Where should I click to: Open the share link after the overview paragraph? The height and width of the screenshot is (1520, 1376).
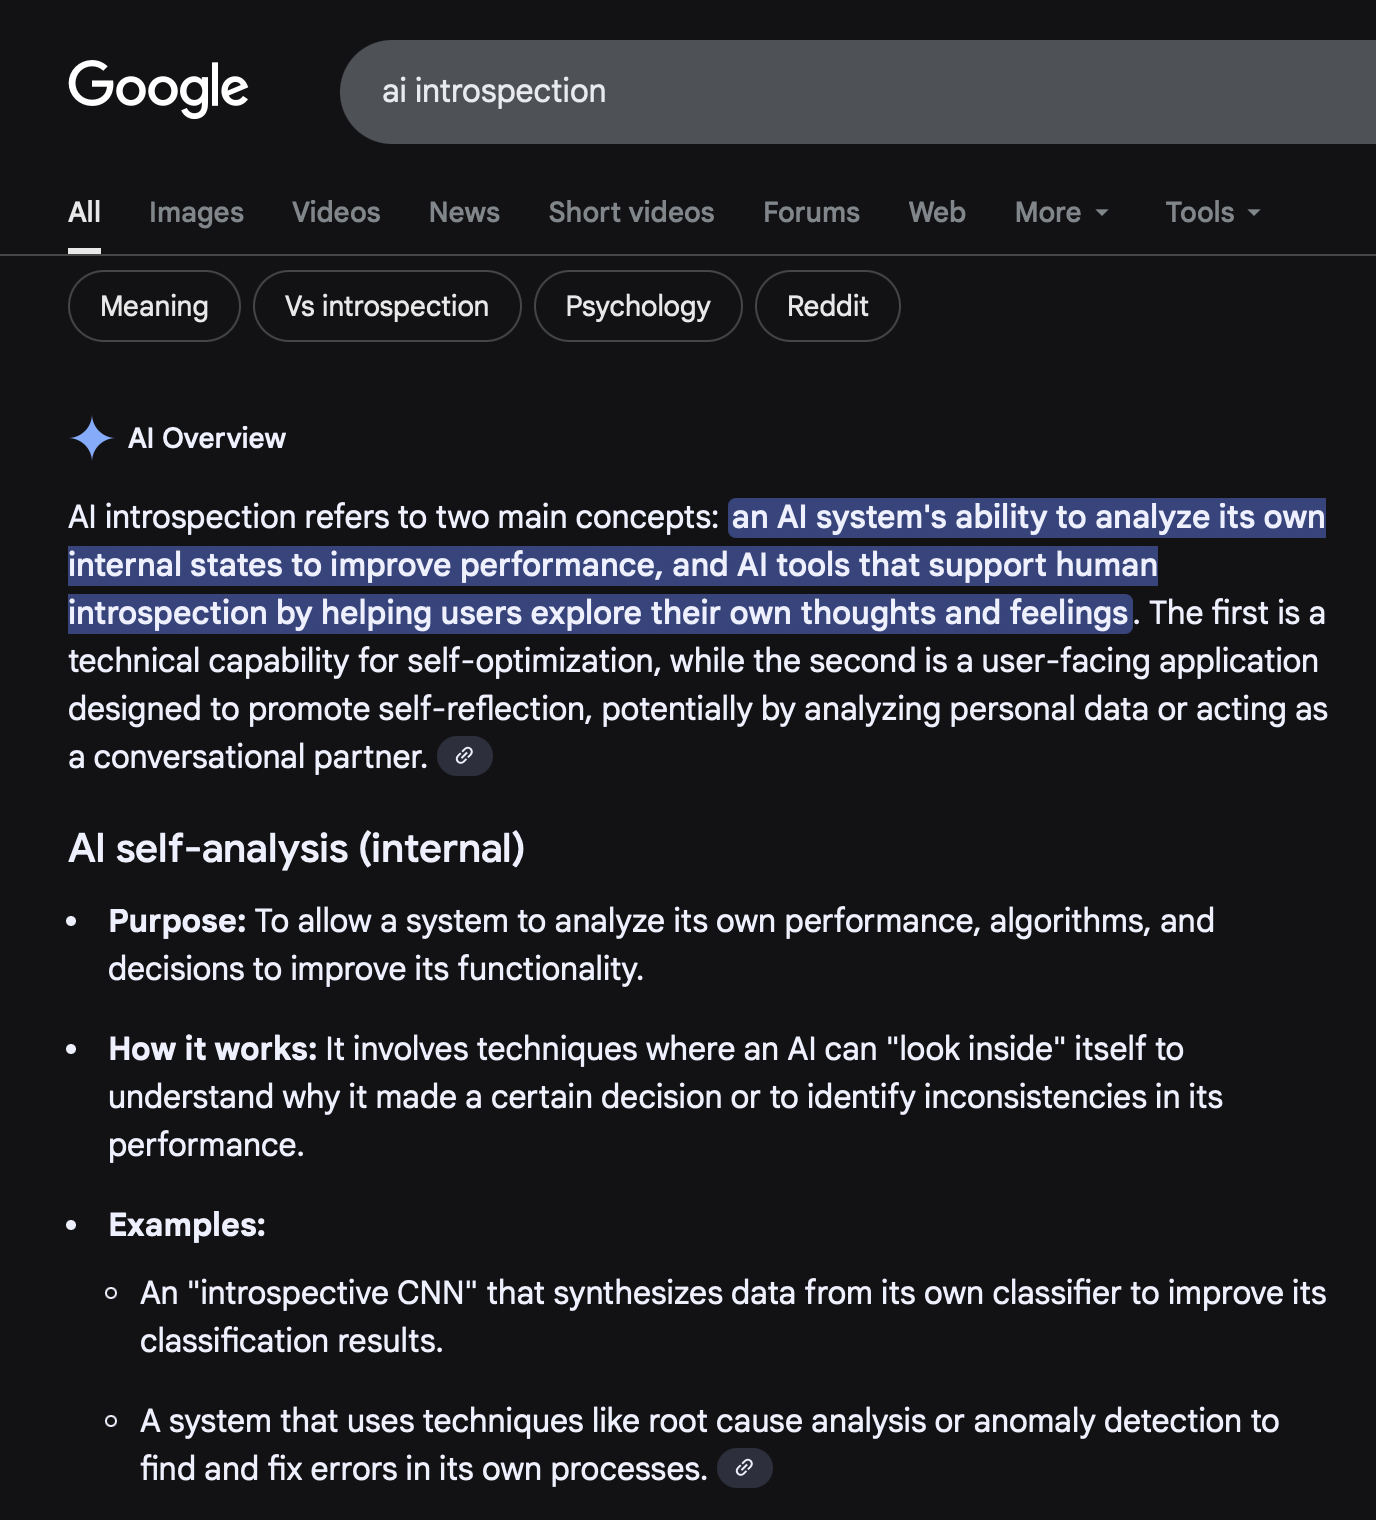(x=464, y=756)
